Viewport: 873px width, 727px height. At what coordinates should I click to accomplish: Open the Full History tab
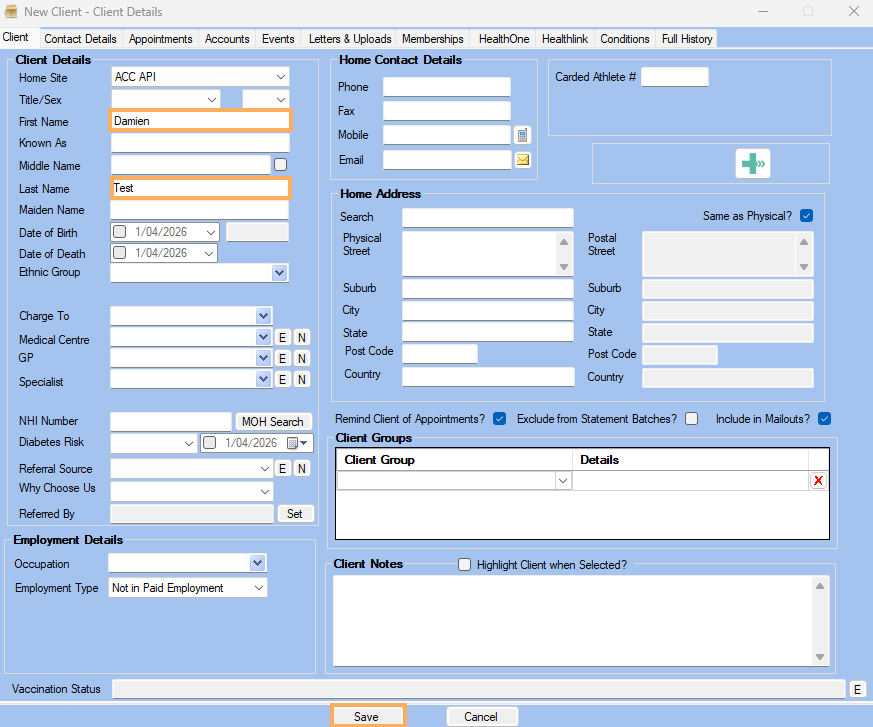[x=687, y=39]
